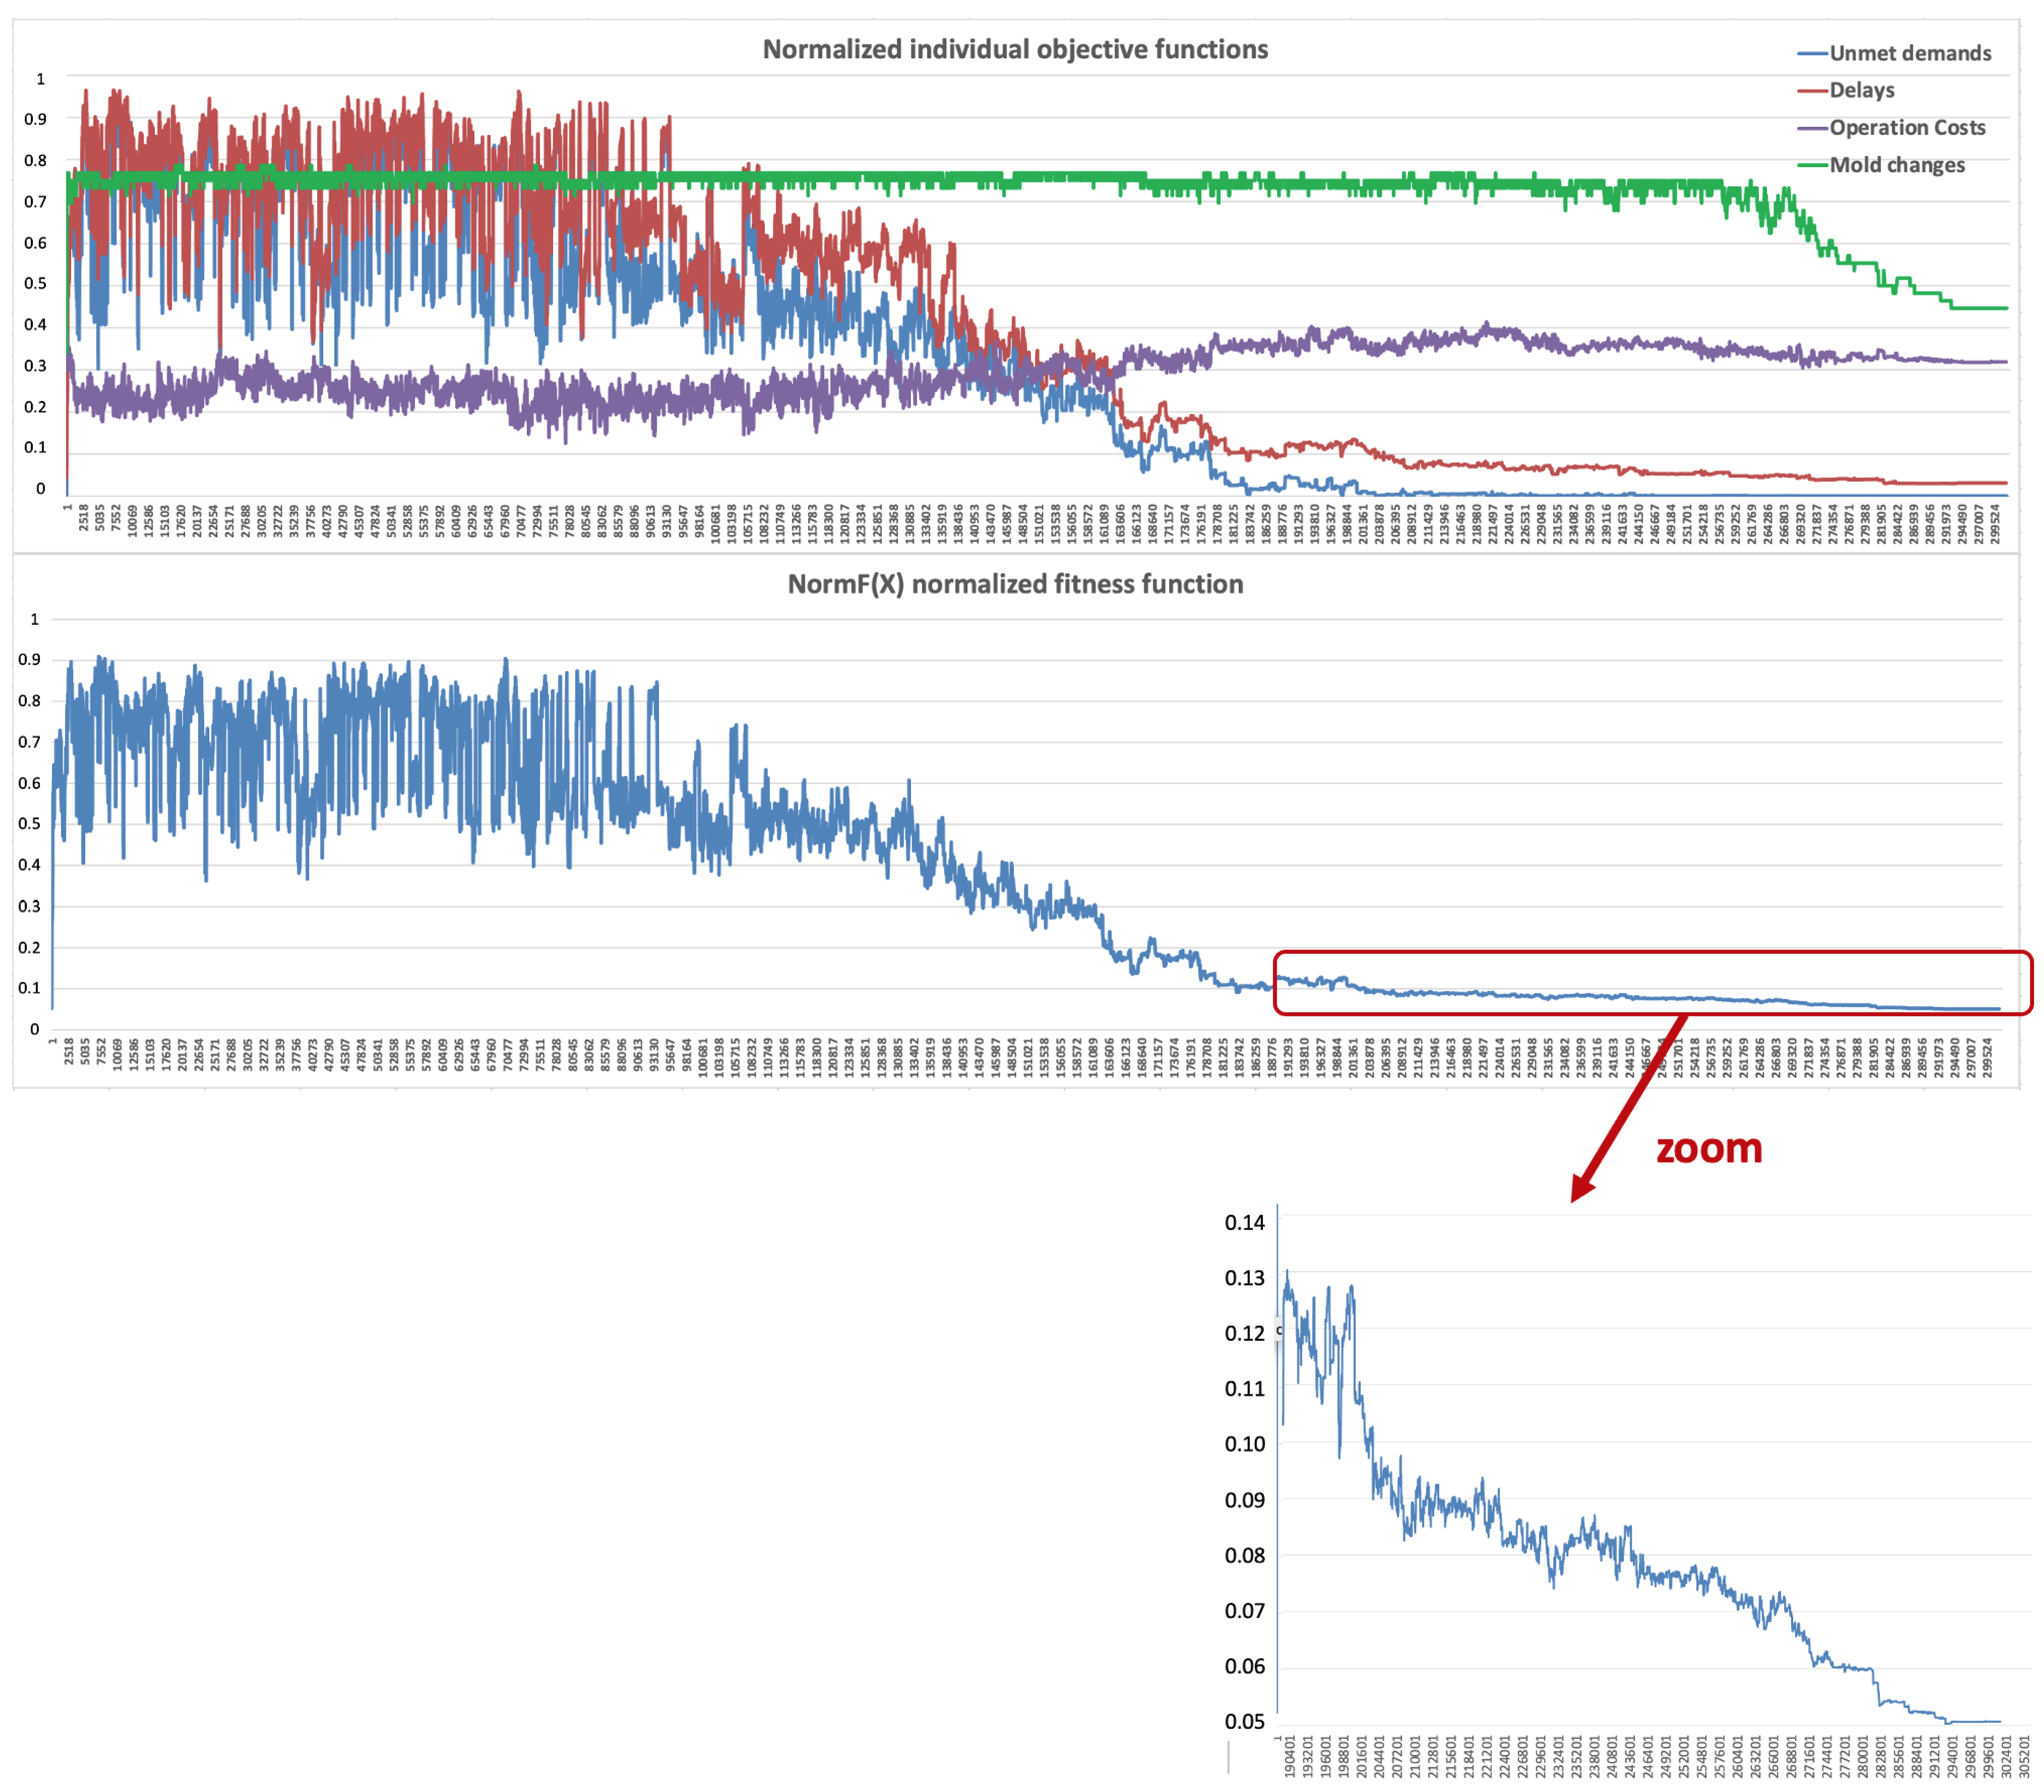Screen dimensions: 2044x1792
Task: Click the 0.12 y-axis label on inset chart
Action: [1244, 1333]
